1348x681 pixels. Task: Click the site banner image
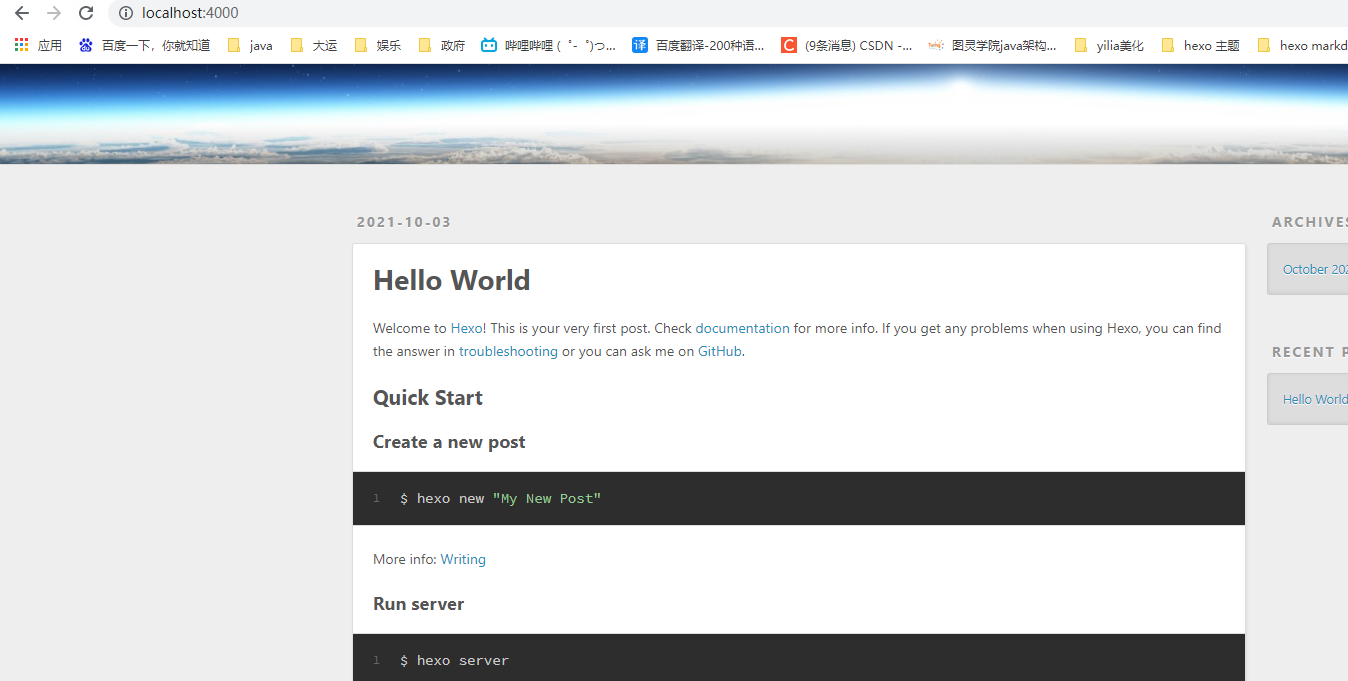(x=674, y=113)
